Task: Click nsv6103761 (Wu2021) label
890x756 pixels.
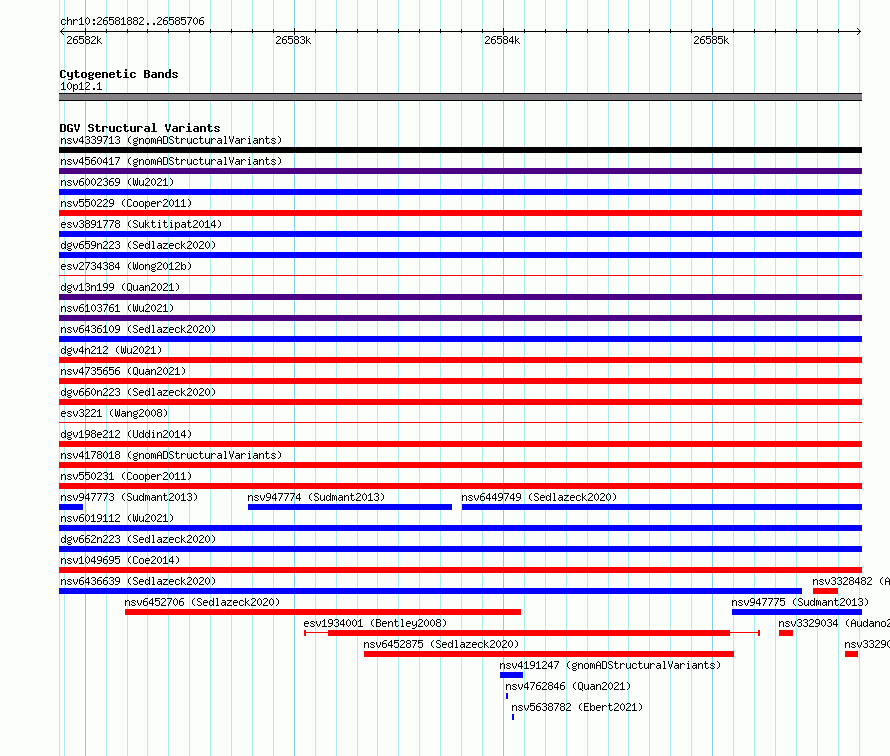Action: [117, 308]
